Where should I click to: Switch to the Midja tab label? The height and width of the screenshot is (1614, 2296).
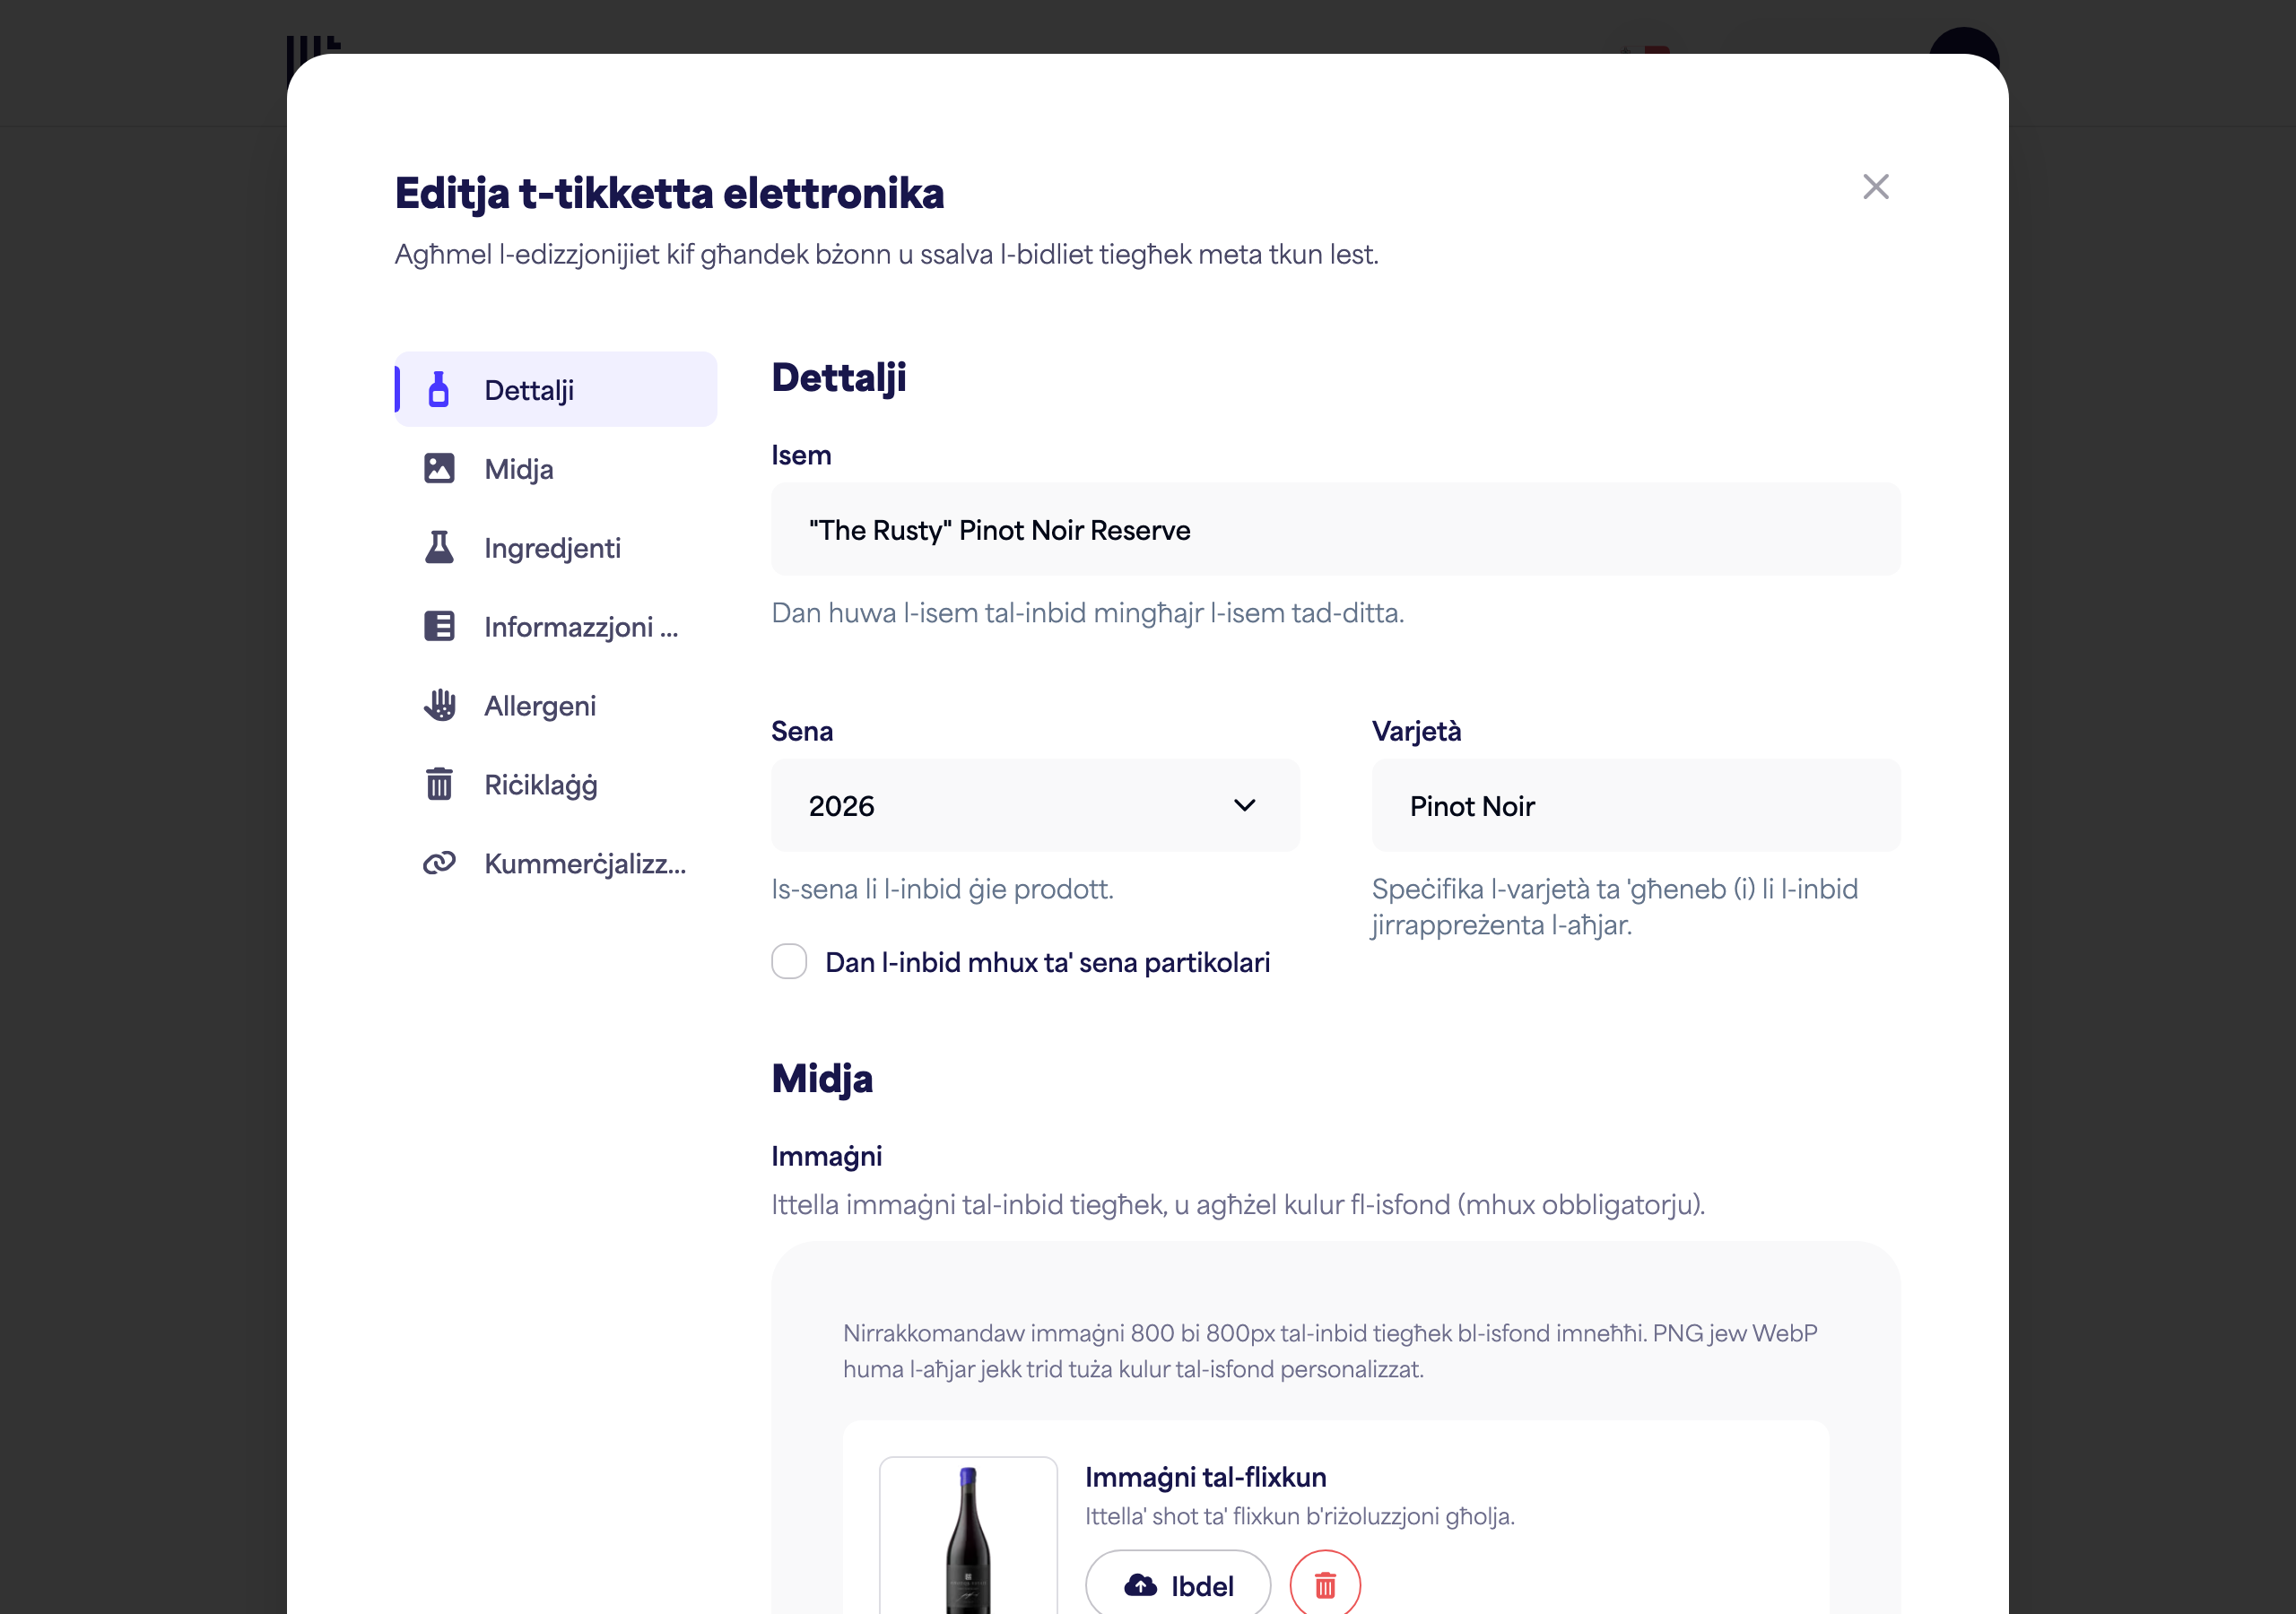pos(518,469)
